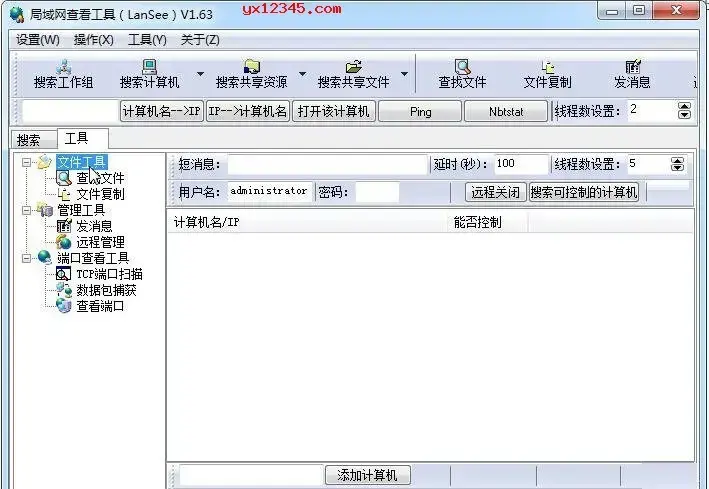This screenshot has width=709, height=489.
Task: Click the Search Computers (搜索计算机) toolbar icon
Action: (x=149, y=67)
